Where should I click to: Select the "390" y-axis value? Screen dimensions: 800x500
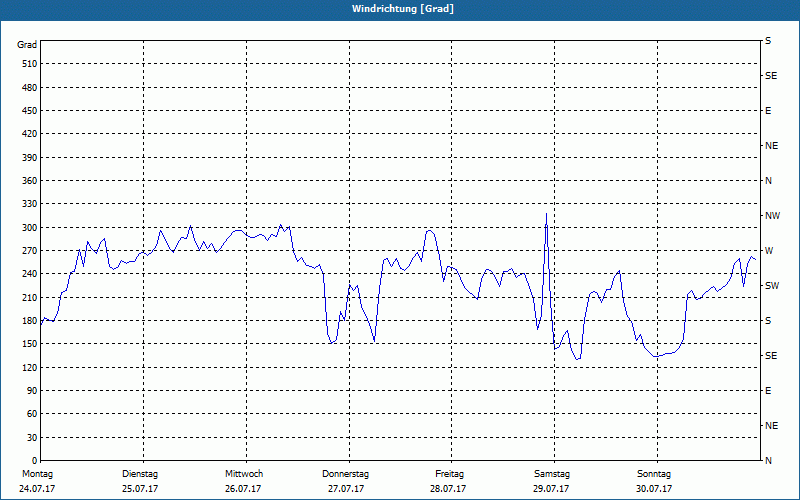click(30, 158)
